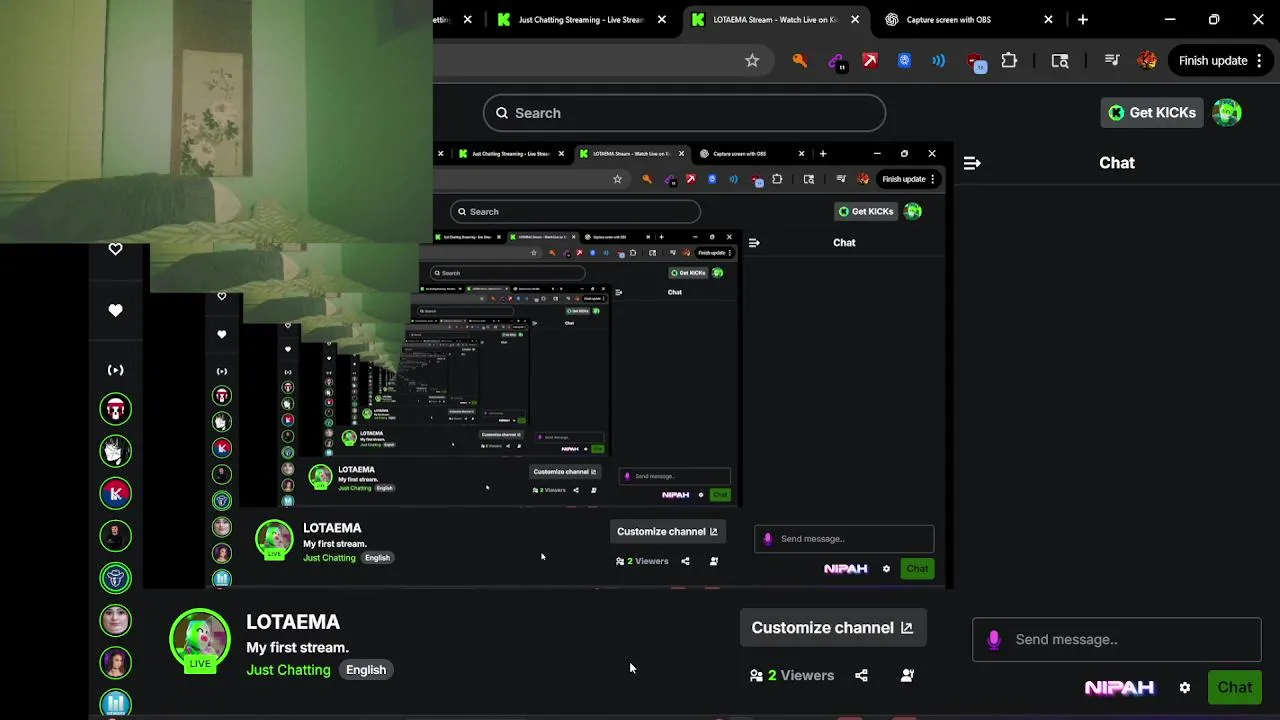Click the Get KICKs button
Screen dimensions: 1280x720
[x=1151, y=113]
